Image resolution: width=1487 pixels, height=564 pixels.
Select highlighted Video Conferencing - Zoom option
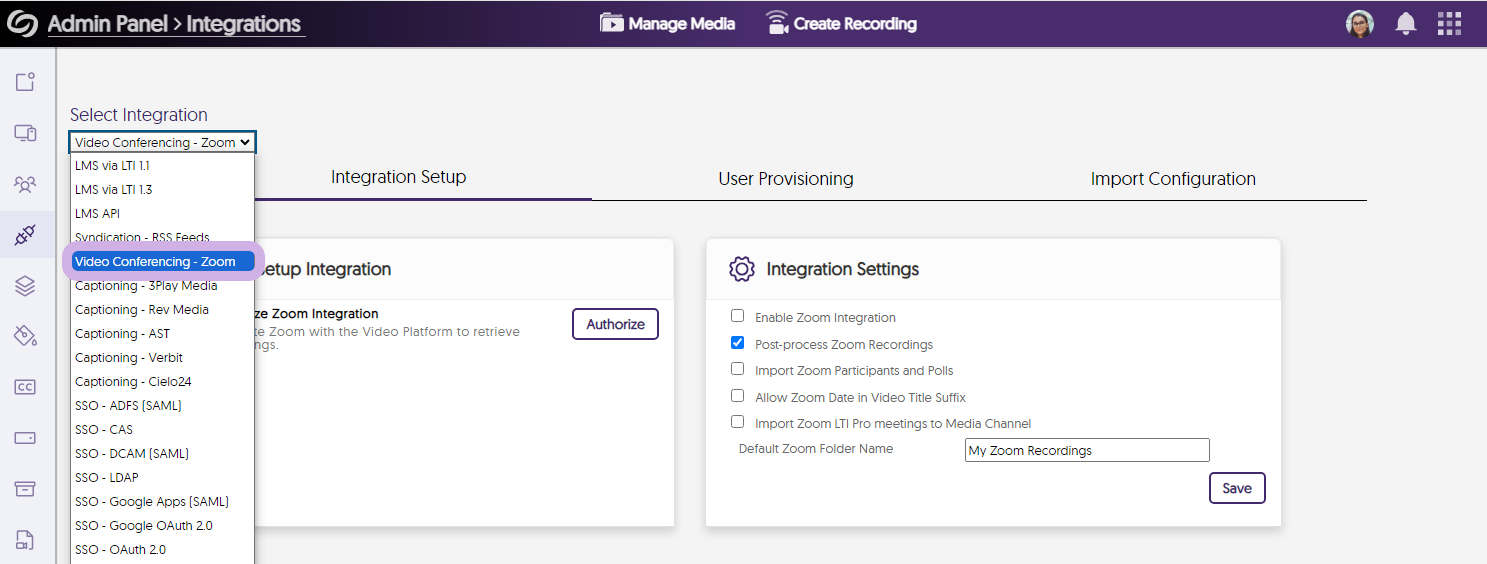point(162,261)
